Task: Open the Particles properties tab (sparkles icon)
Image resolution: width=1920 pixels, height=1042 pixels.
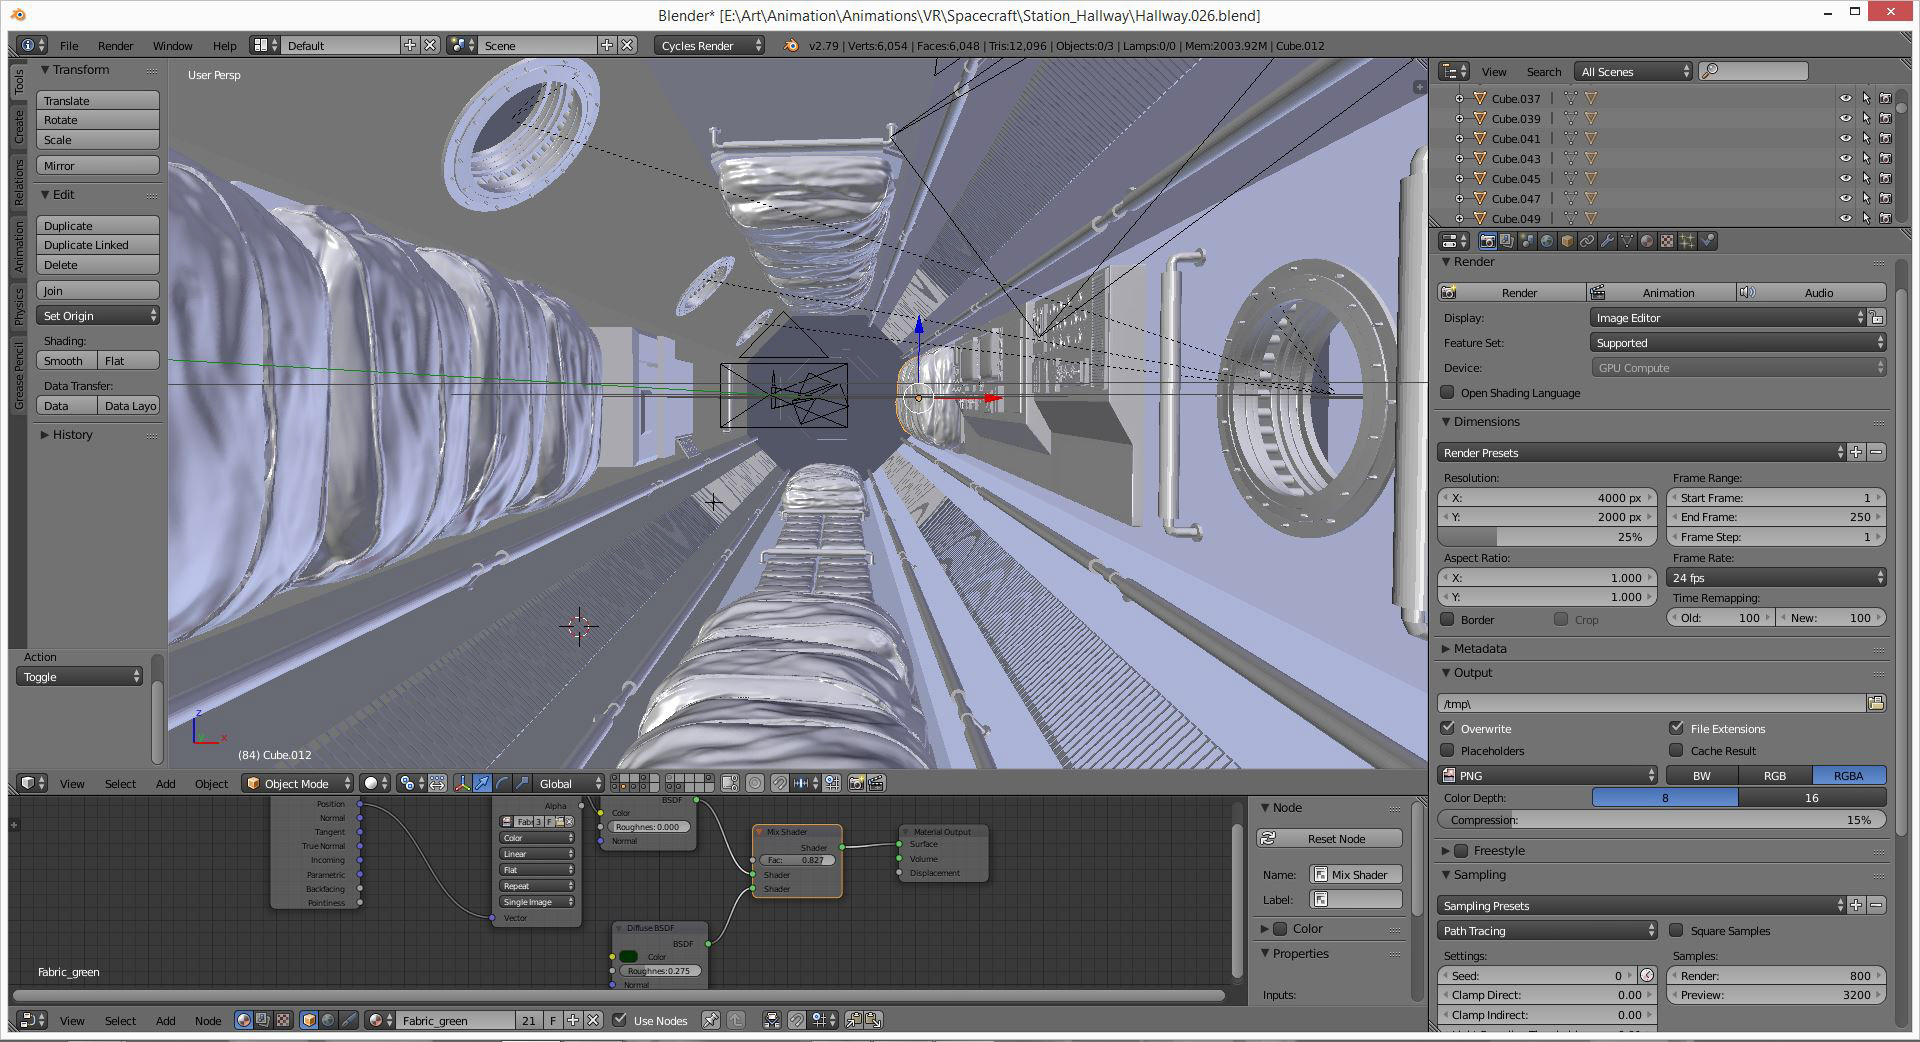Action: tap(1687, 241)
